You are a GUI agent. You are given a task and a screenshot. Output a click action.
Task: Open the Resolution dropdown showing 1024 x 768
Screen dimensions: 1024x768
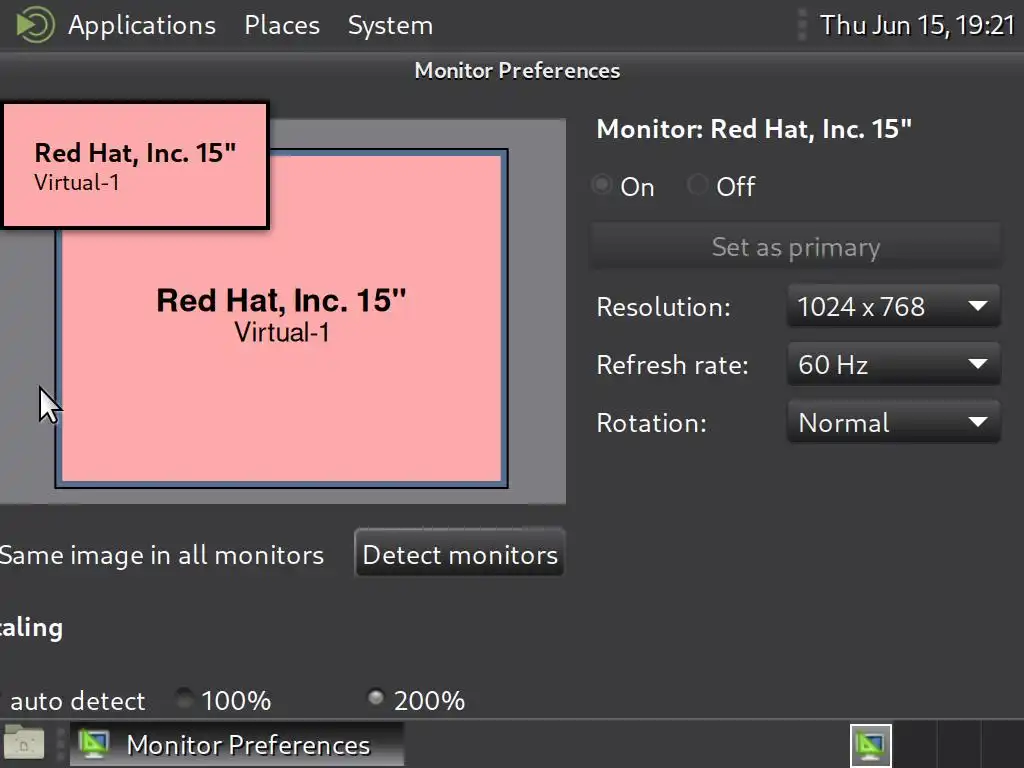893,306
